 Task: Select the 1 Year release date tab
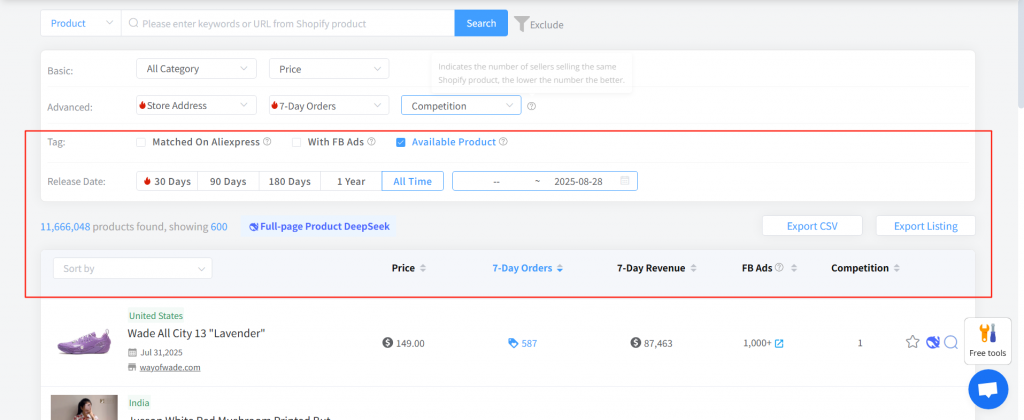[x=350, y=181]
